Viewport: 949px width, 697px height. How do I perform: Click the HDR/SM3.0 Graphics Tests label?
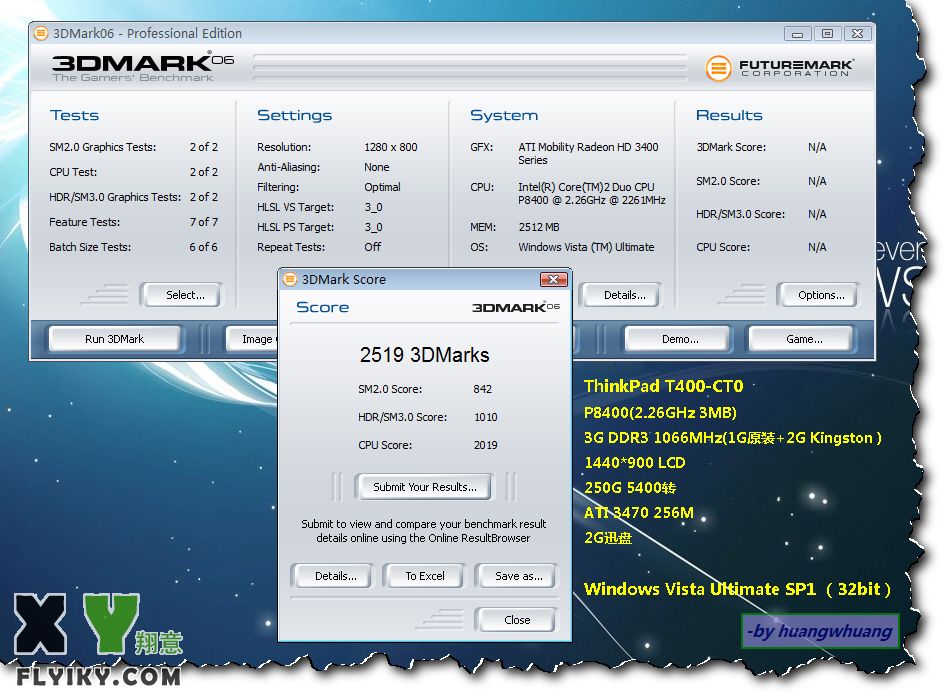tap(115, 197)
